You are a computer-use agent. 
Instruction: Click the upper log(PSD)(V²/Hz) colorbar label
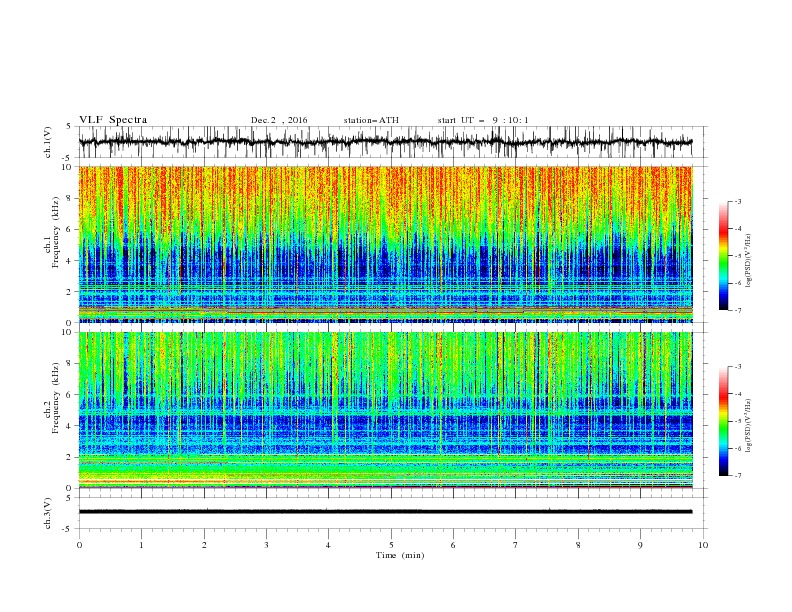749,261
